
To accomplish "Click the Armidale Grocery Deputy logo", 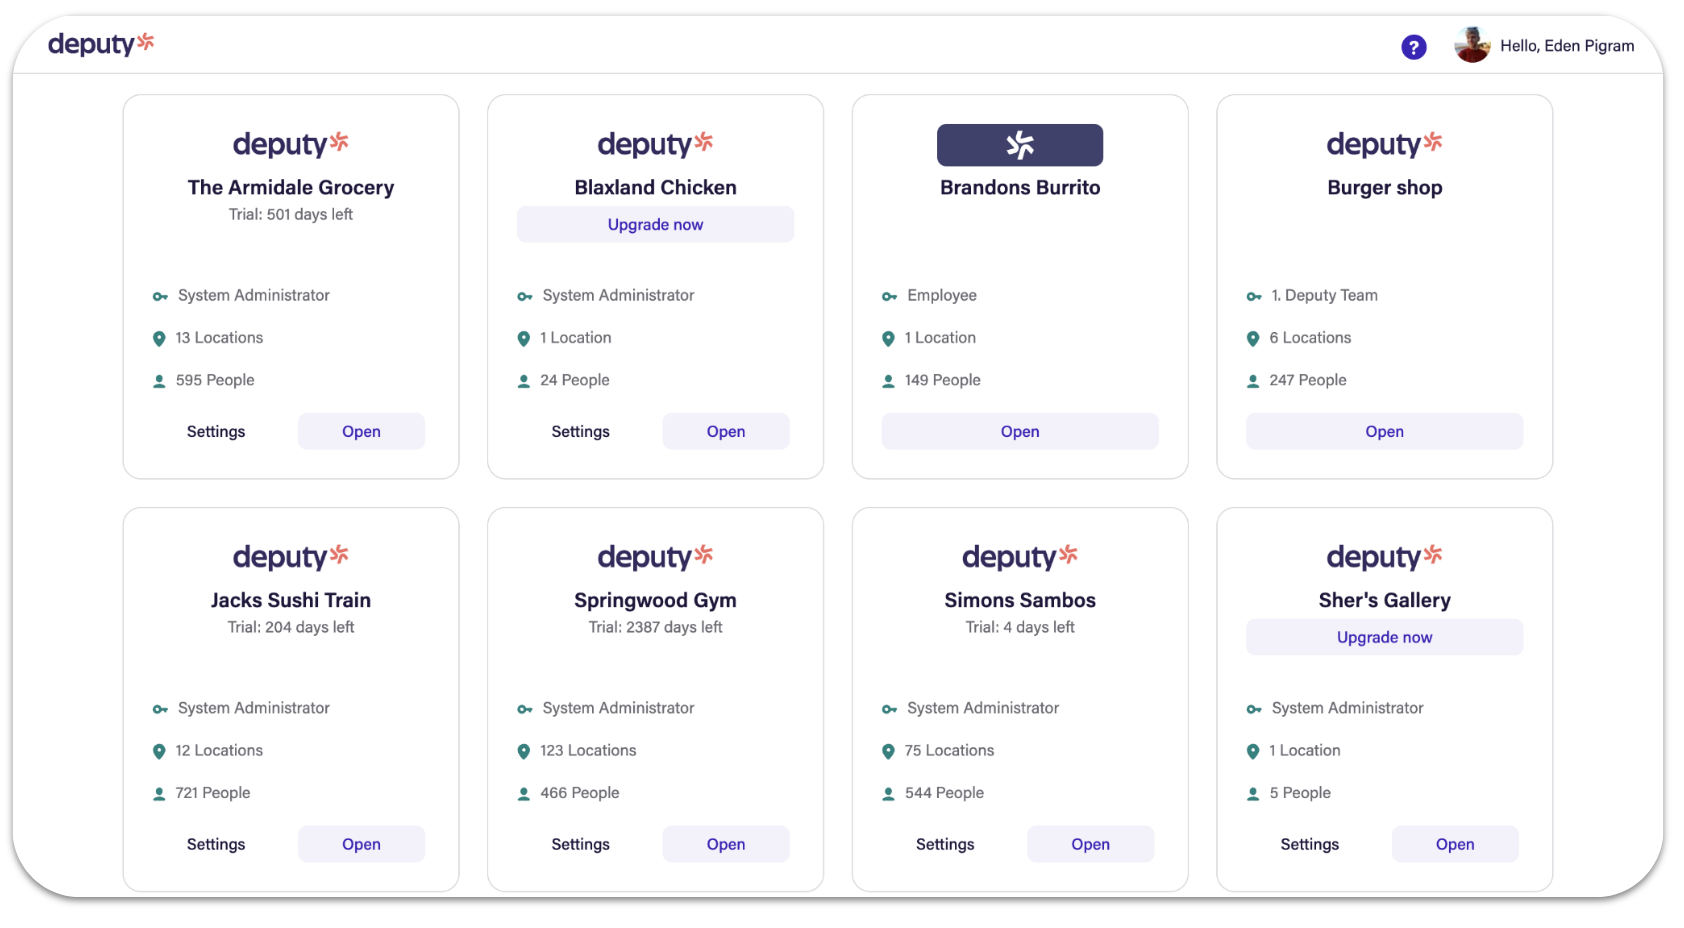I will pyautogui.click(x=291, y=144).
